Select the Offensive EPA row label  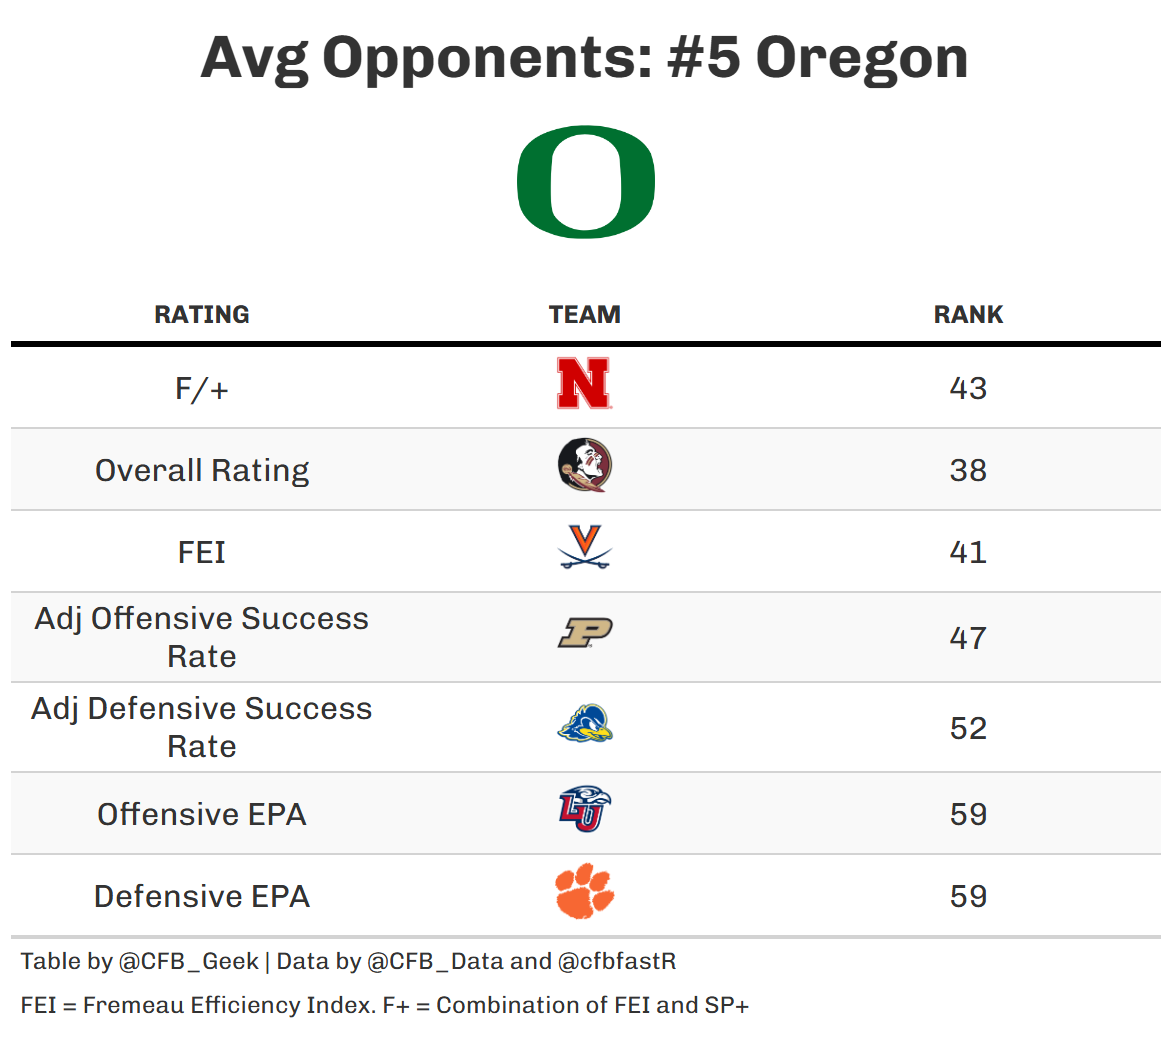pyautogui.click(x=202, y=814)
